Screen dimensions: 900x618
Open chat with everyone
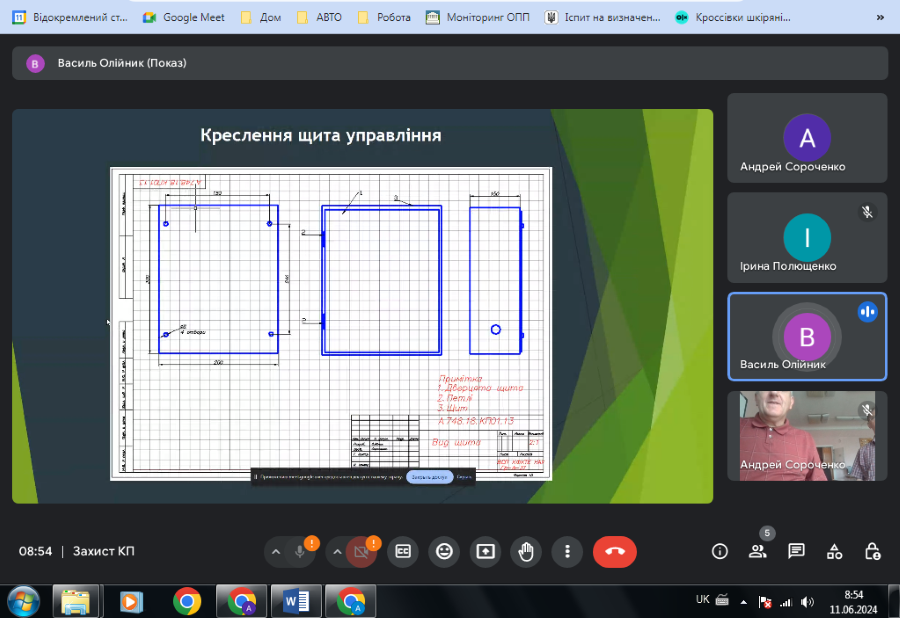pyautogui.click(x=796, y=551)
